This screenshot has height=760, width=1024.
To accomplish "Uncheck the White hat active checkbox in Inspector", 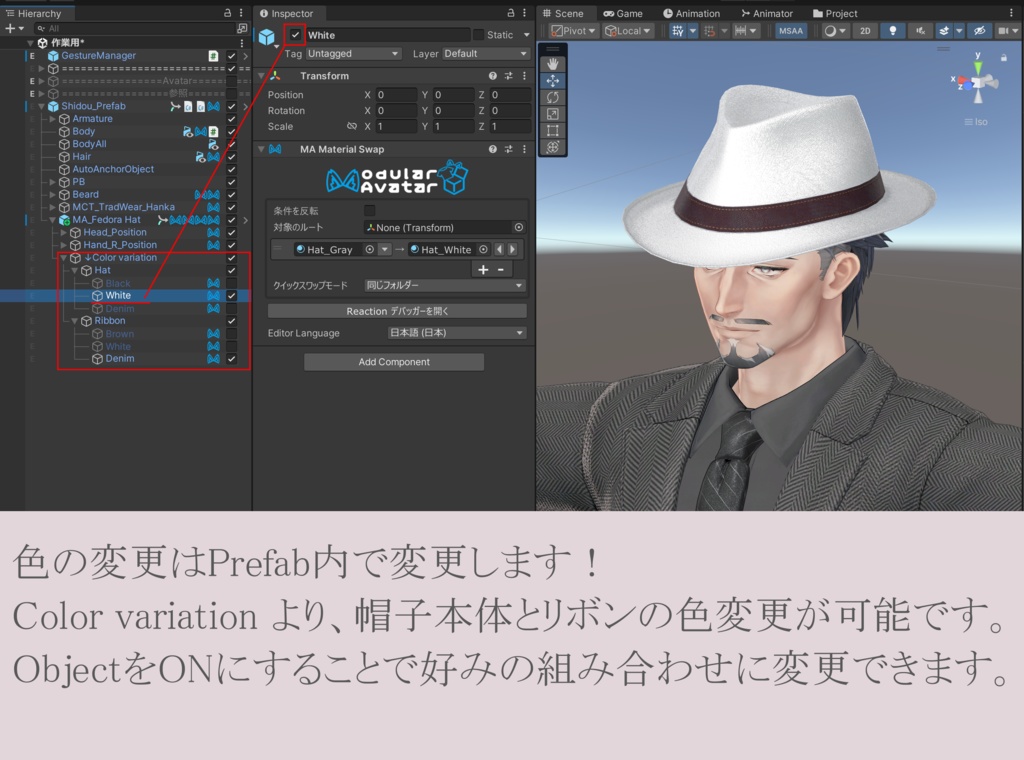I will [x=293, y=34].
